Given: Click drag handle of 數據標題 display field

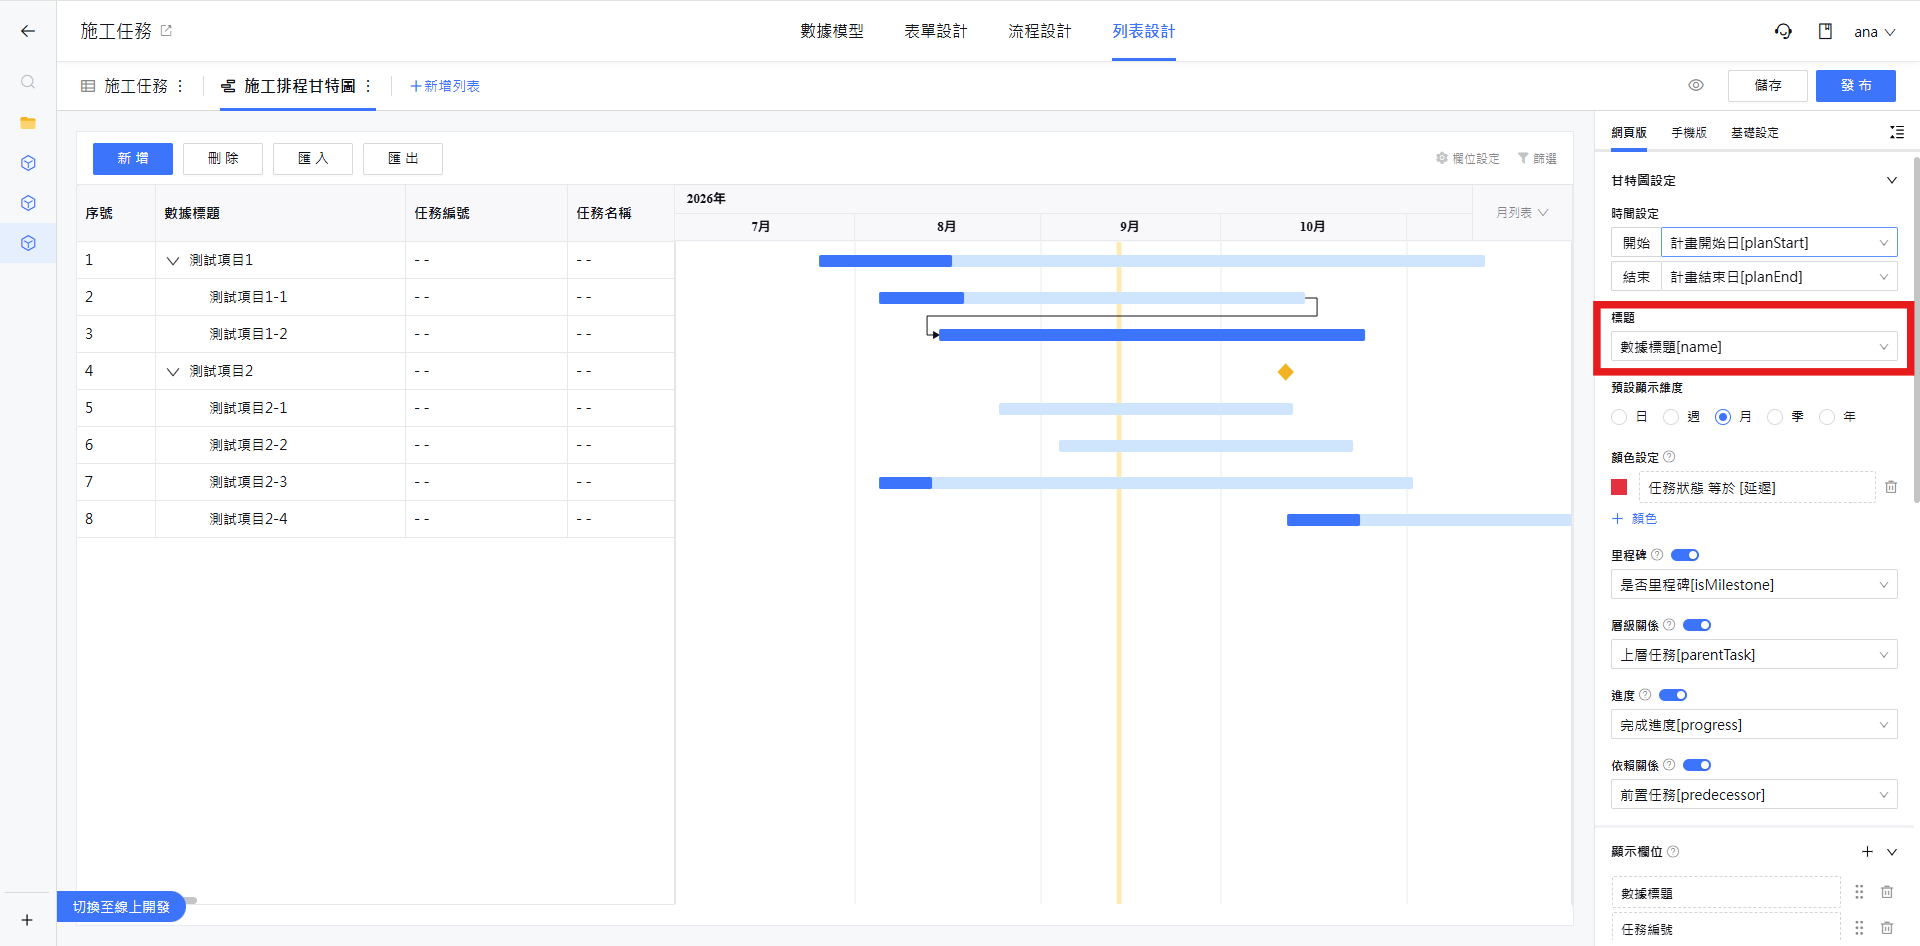Looking at the screenshot, I should pyautogui.click(x=1859, y=892).
